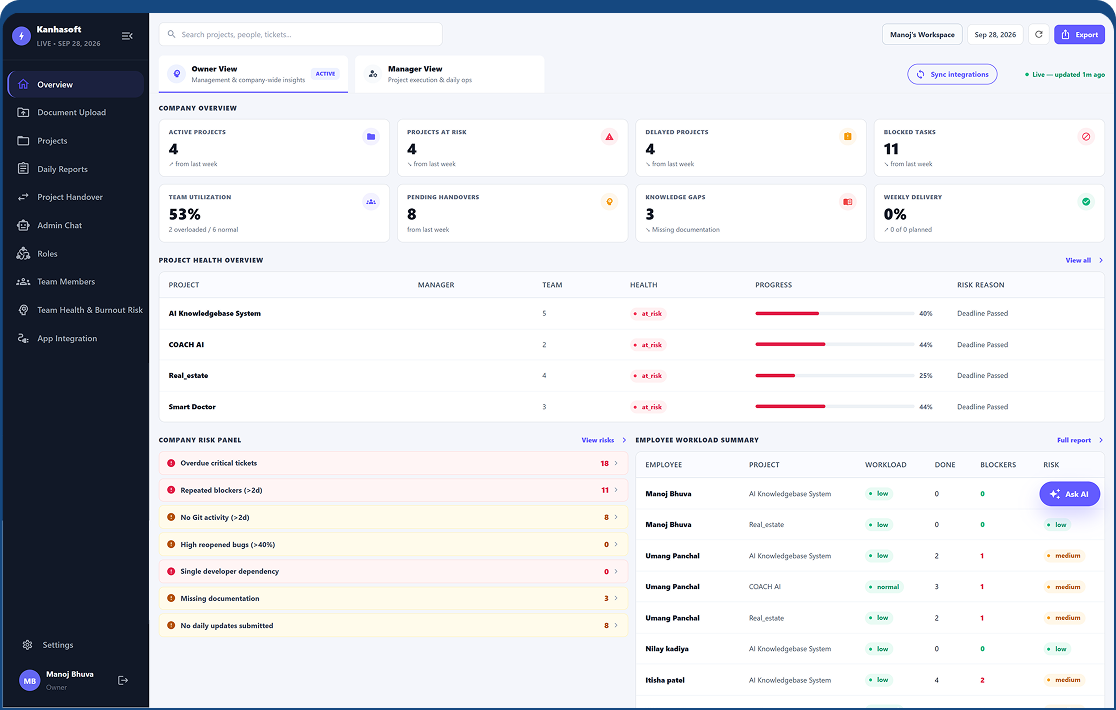Click View all for Project Health Overview
1116x710 pixels.
1084,260
